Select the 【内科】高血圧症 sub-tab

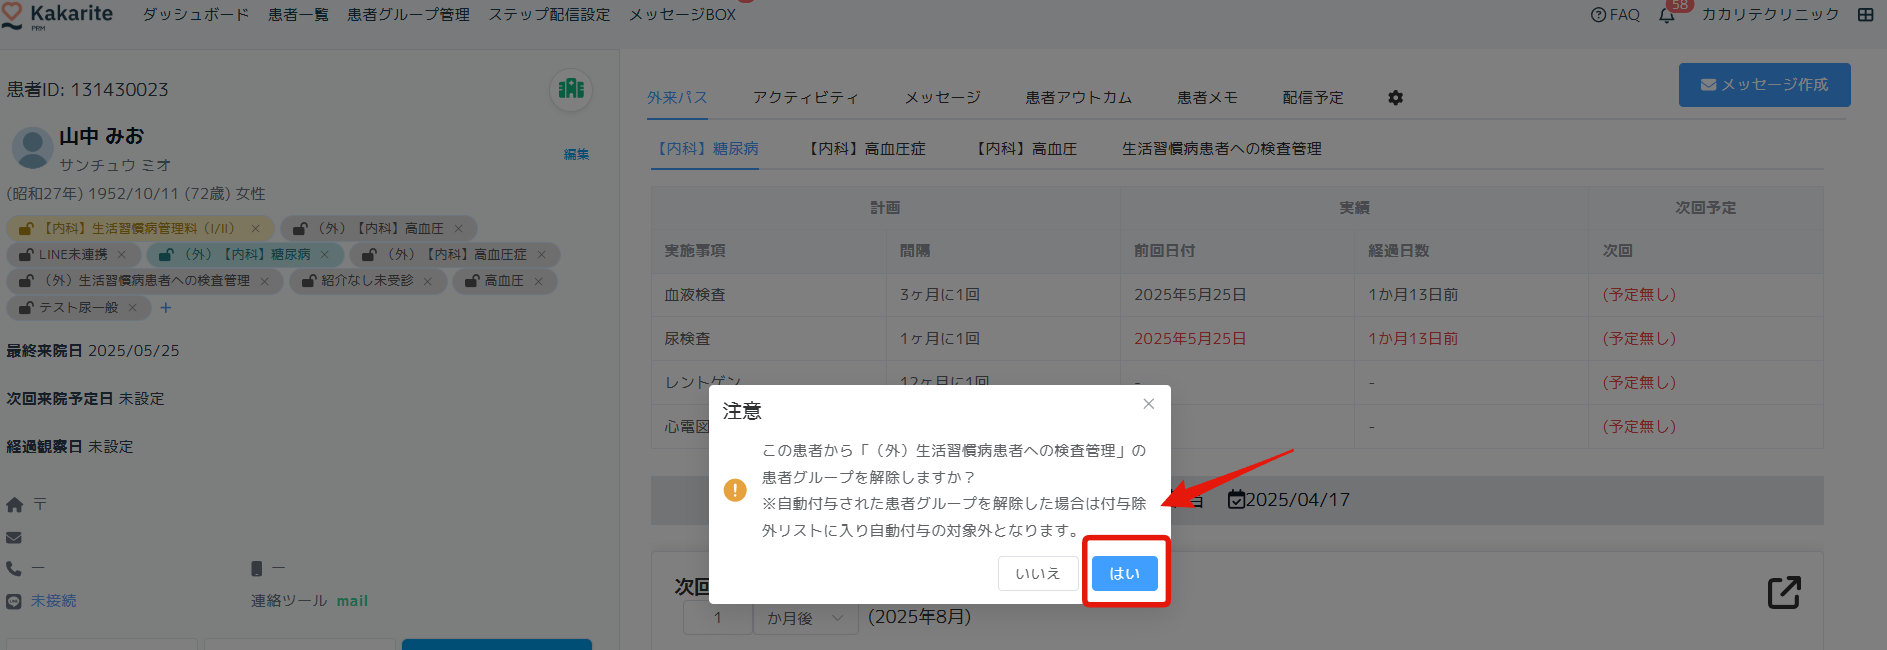(x=867, y=149)
